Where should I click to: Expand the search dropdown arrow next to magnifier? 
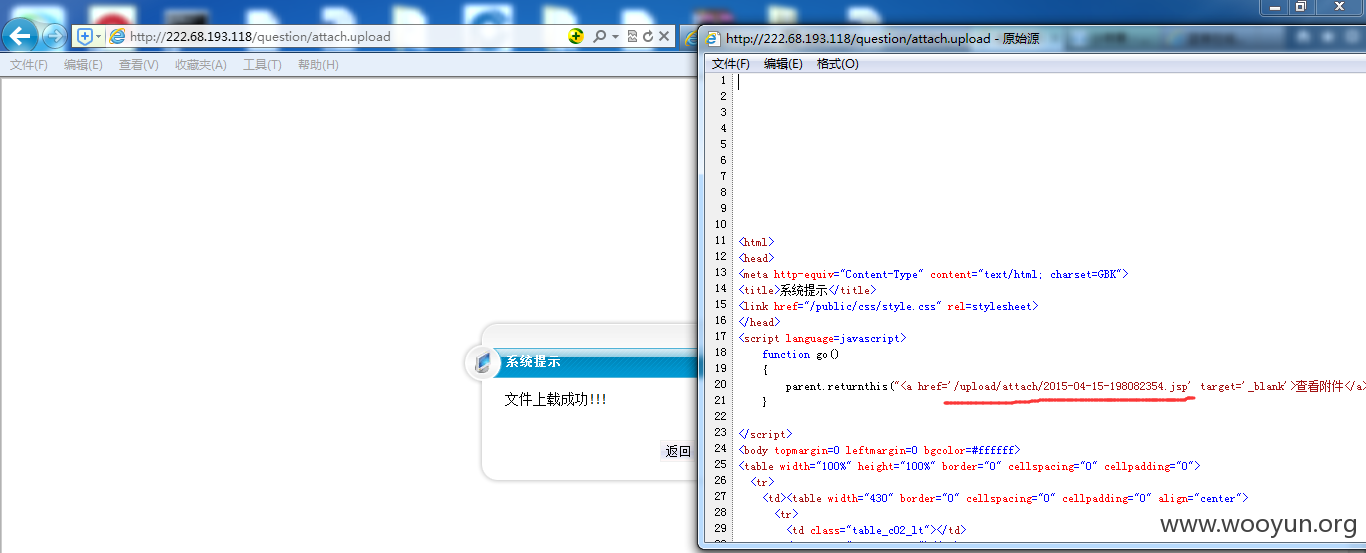click(x=615, y=37)
